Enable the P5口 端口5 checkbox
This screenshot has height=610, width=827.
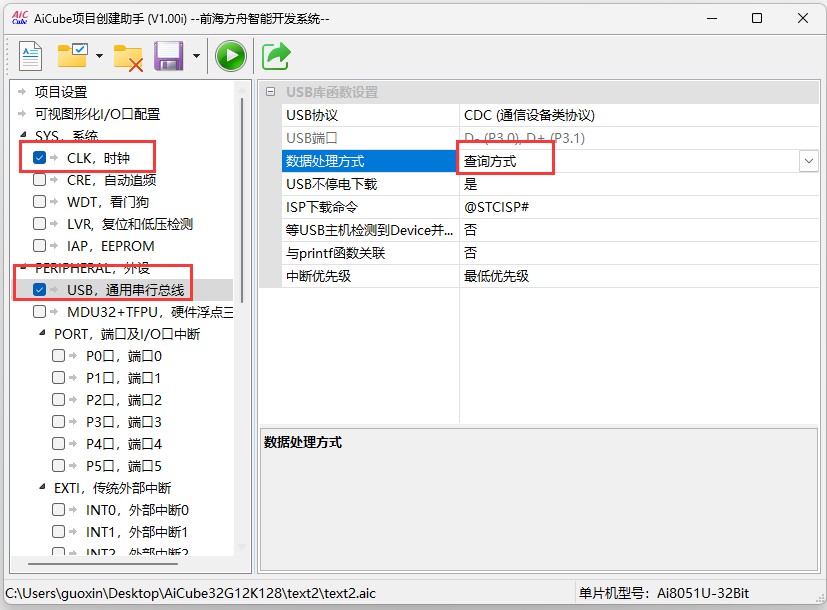(x=59, y=466)
